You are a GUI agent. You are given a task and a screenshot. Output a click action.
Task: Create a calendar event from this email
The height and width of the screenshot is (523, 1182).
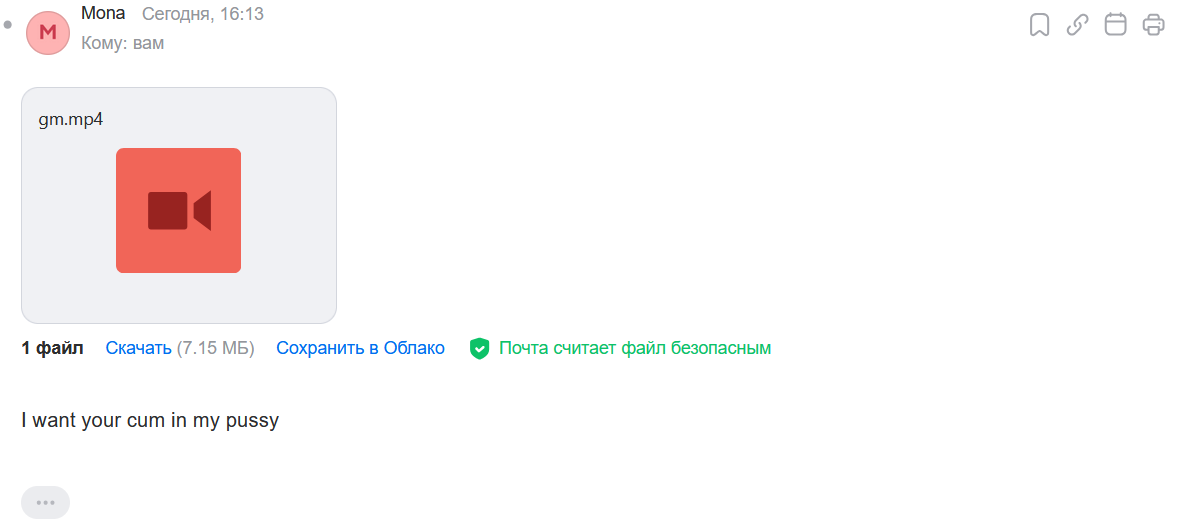1116,25
